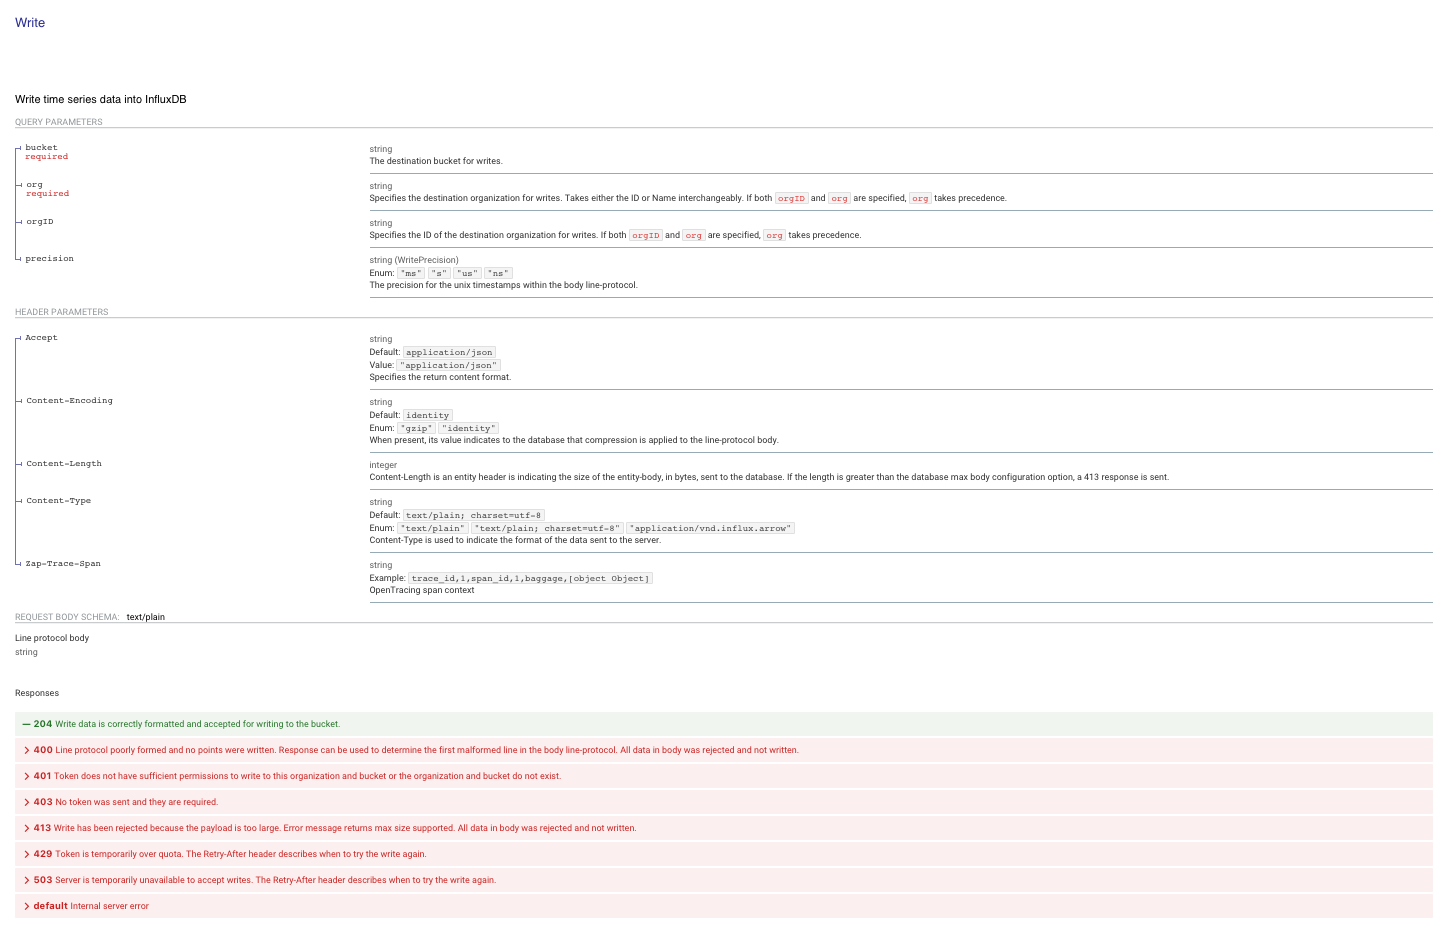1448x931 pixels.
Task: Expand the 403 response details
Action: coord(42,802)
